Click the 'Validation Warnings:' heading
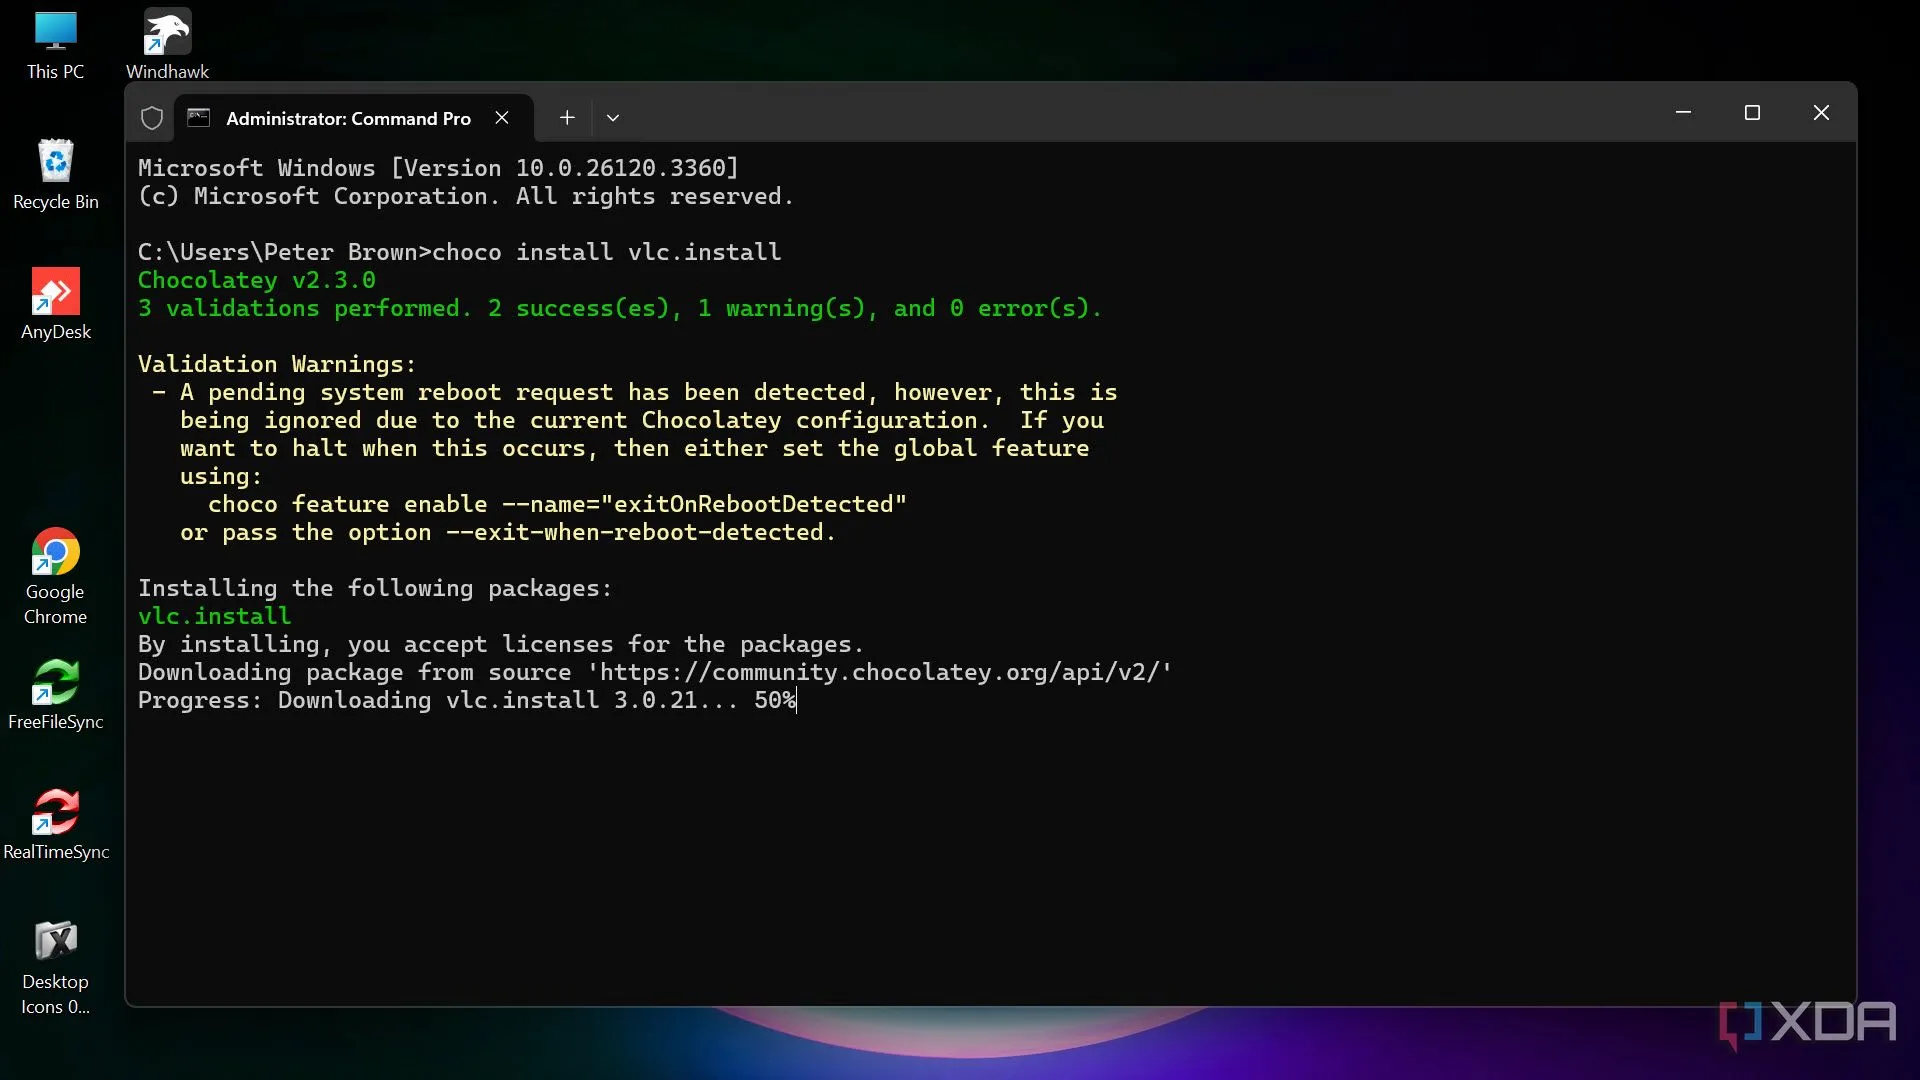The width and height of the screenshot is (1920, 1080). coord(277,364)
